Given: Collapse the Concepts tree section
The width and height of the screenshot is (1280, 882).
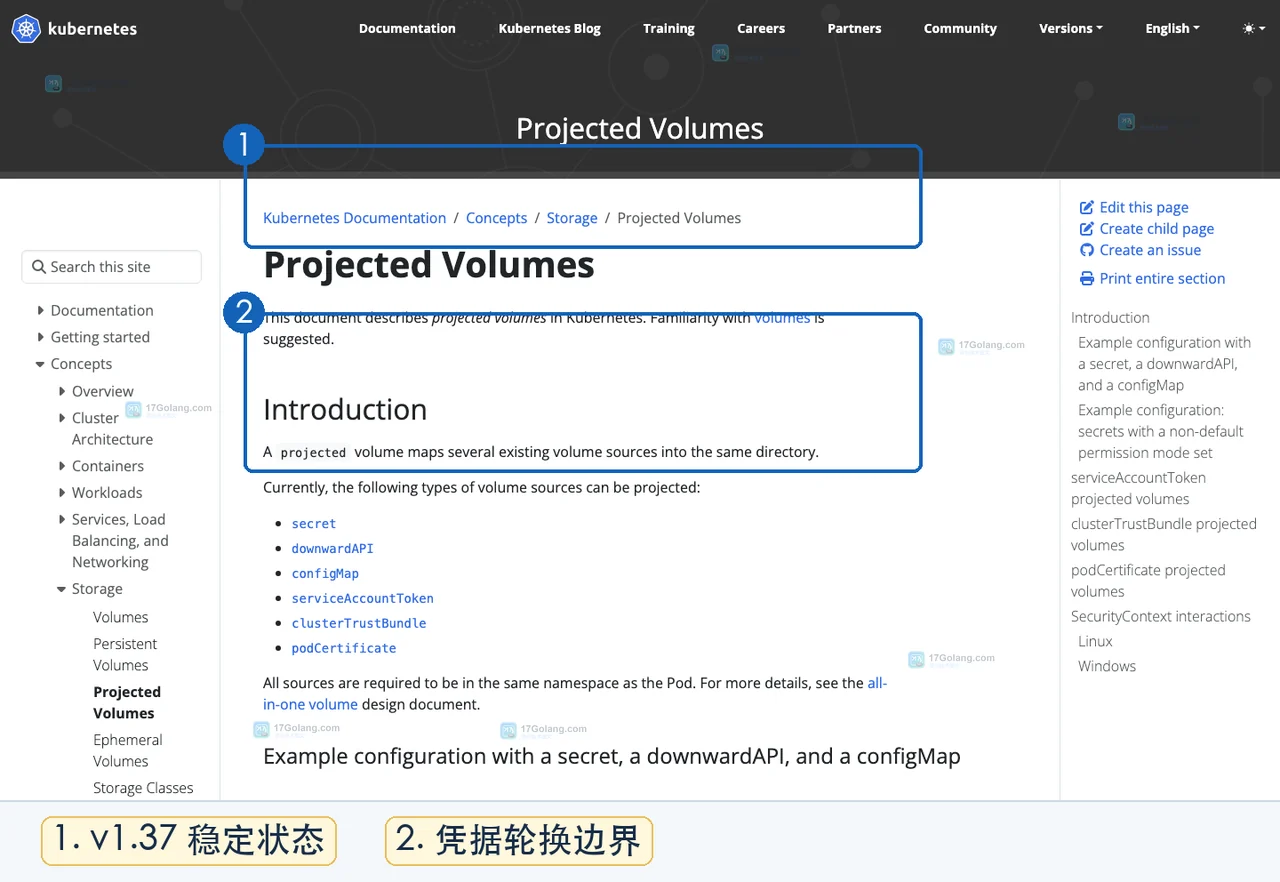Looking at the screenshot, I should (x=40, y=364).
